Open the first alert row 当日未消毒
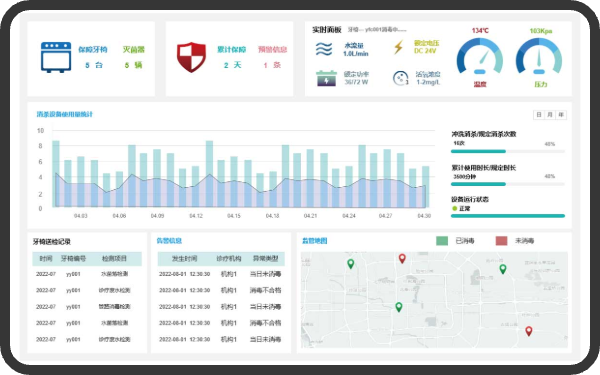Viewport: 600px width, 375px height. point(221,274)
